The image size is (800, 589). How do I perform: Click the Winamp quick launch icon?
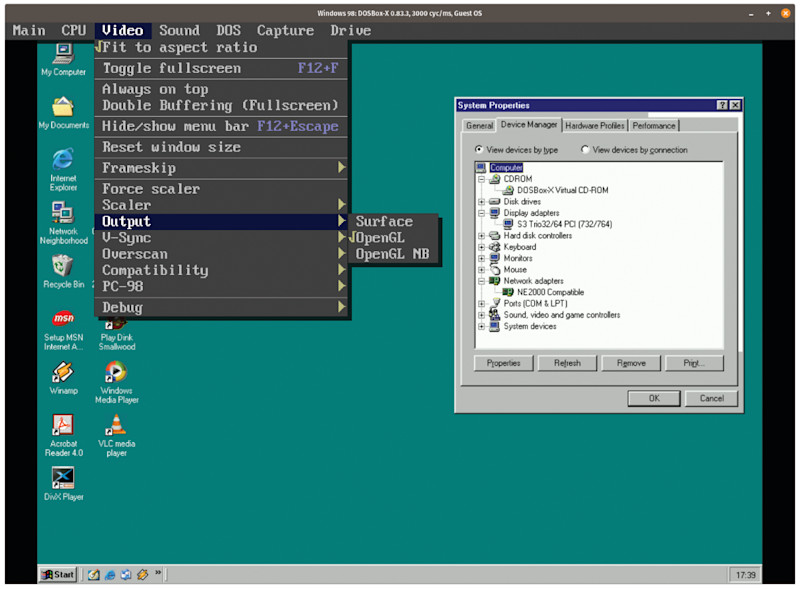tap(142, 575)
